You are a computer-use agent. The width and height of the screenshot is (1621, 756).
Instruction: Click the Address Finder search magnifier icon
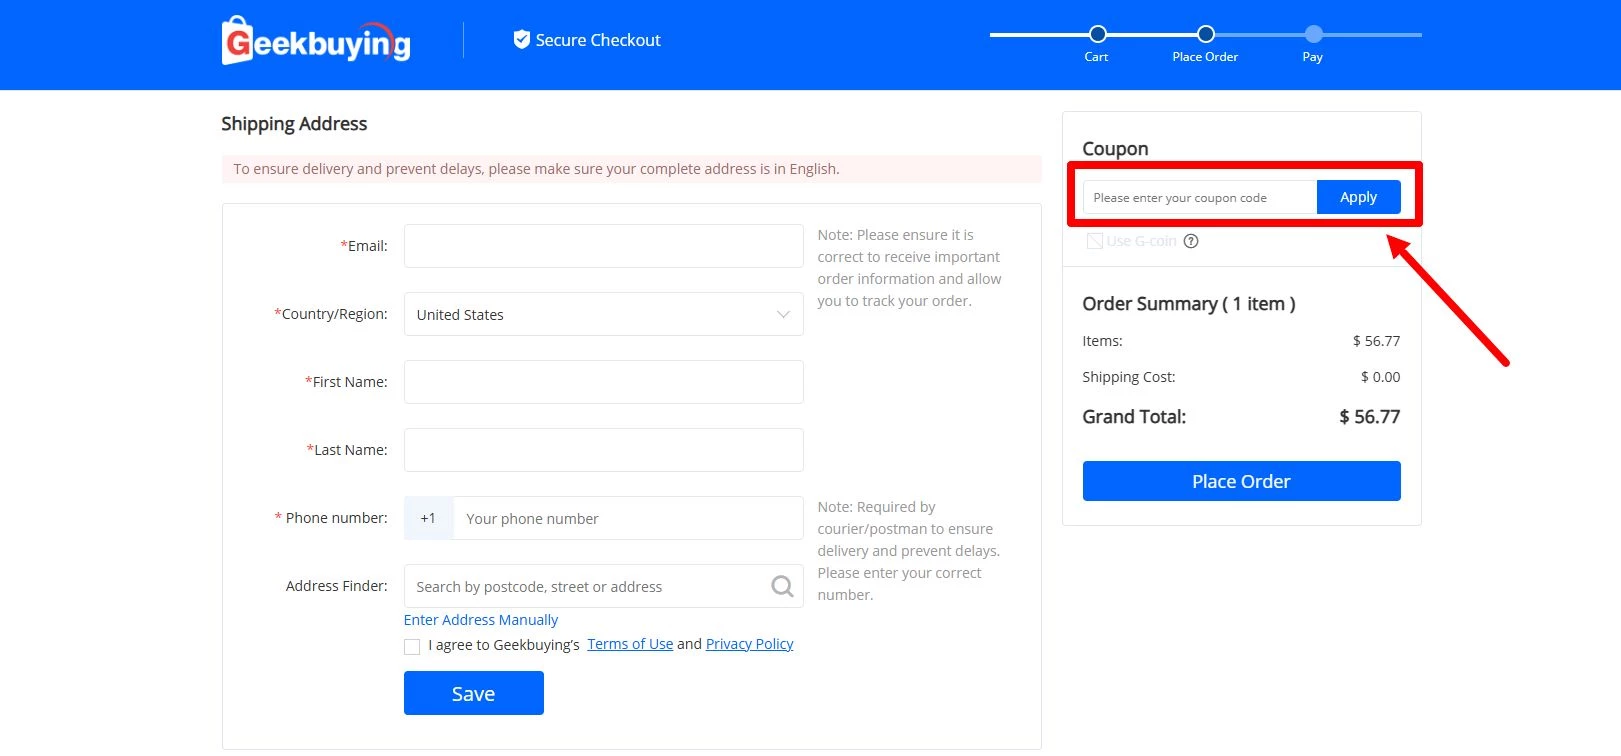point(782,586)
